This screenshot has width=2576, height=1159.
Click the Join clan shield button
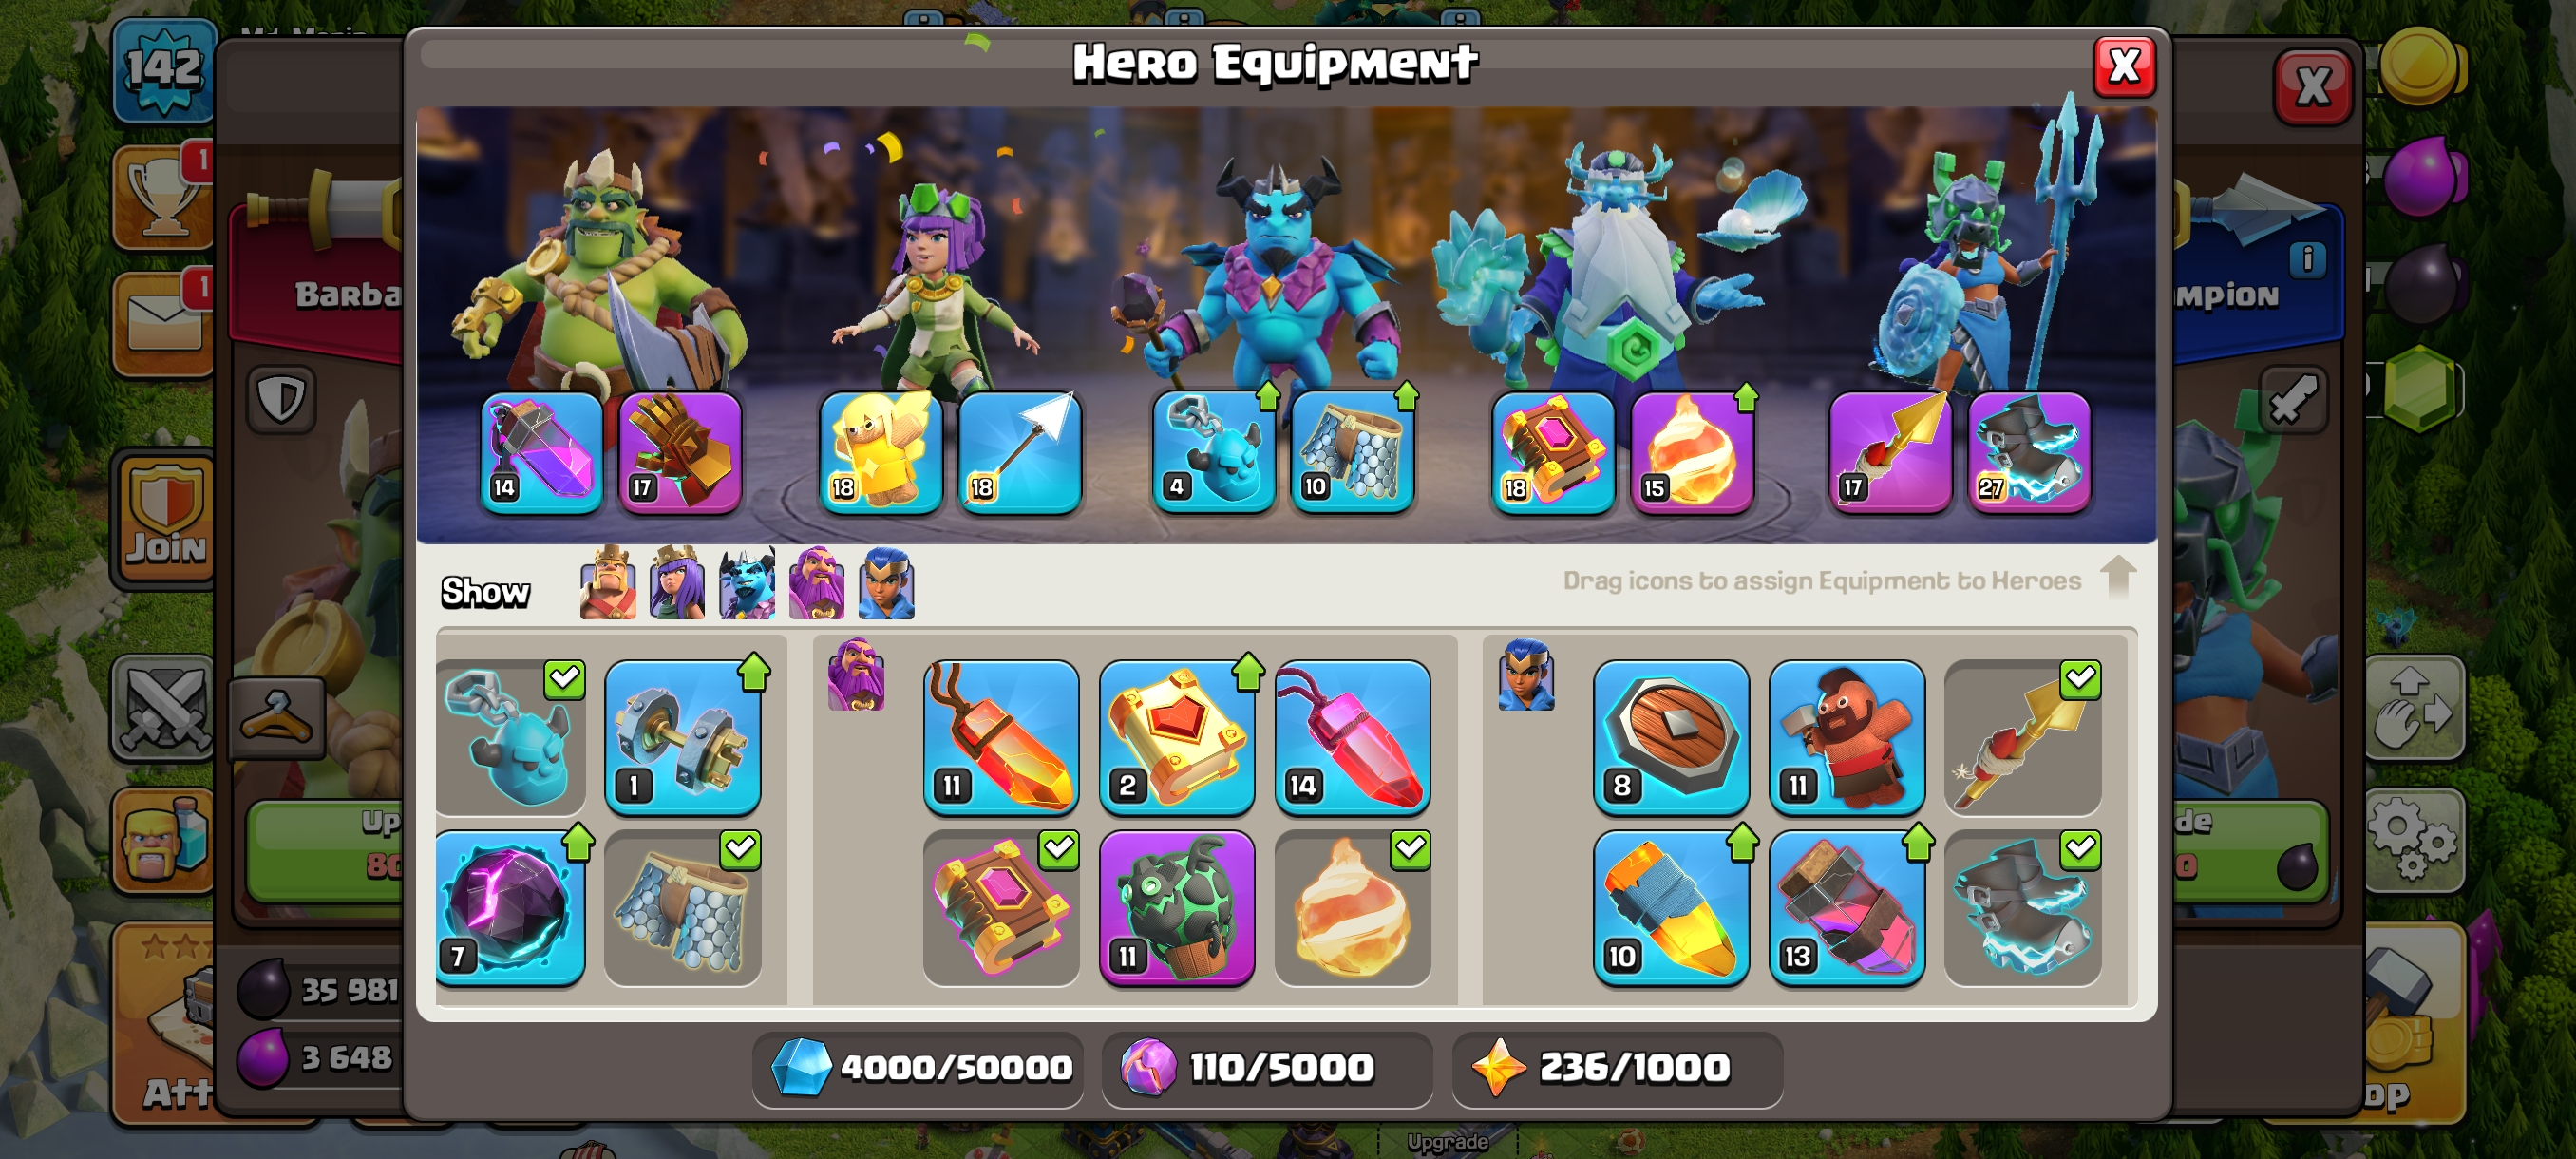pyautogui.click(x=165, y=519)
